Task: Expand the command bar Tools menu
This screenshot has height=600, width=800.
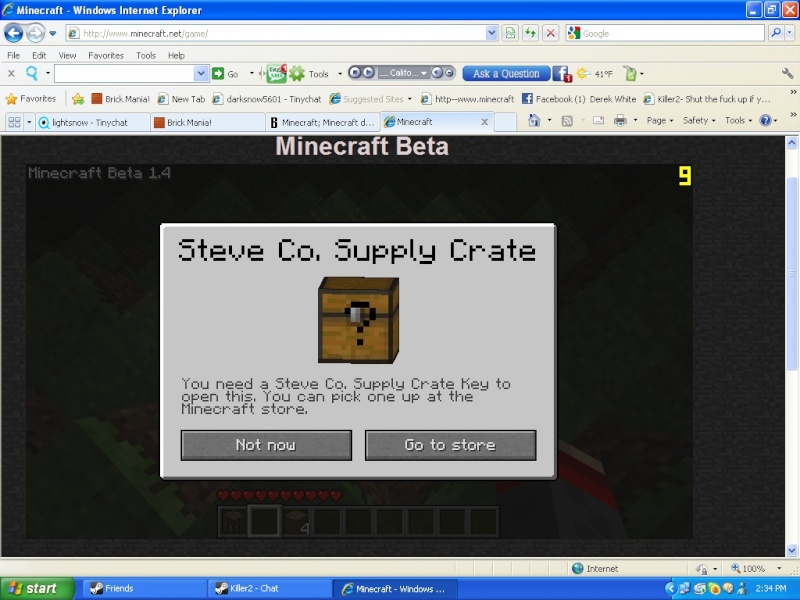Action: coord(738,121)
